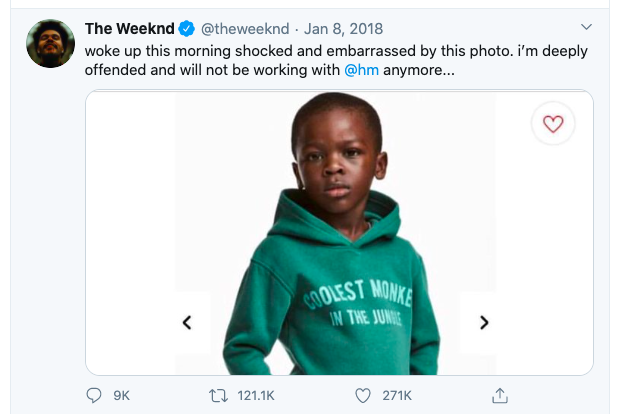Advance to next image with right arrow
This screenshot has width=621, height=414.
[x=484, y=322]
